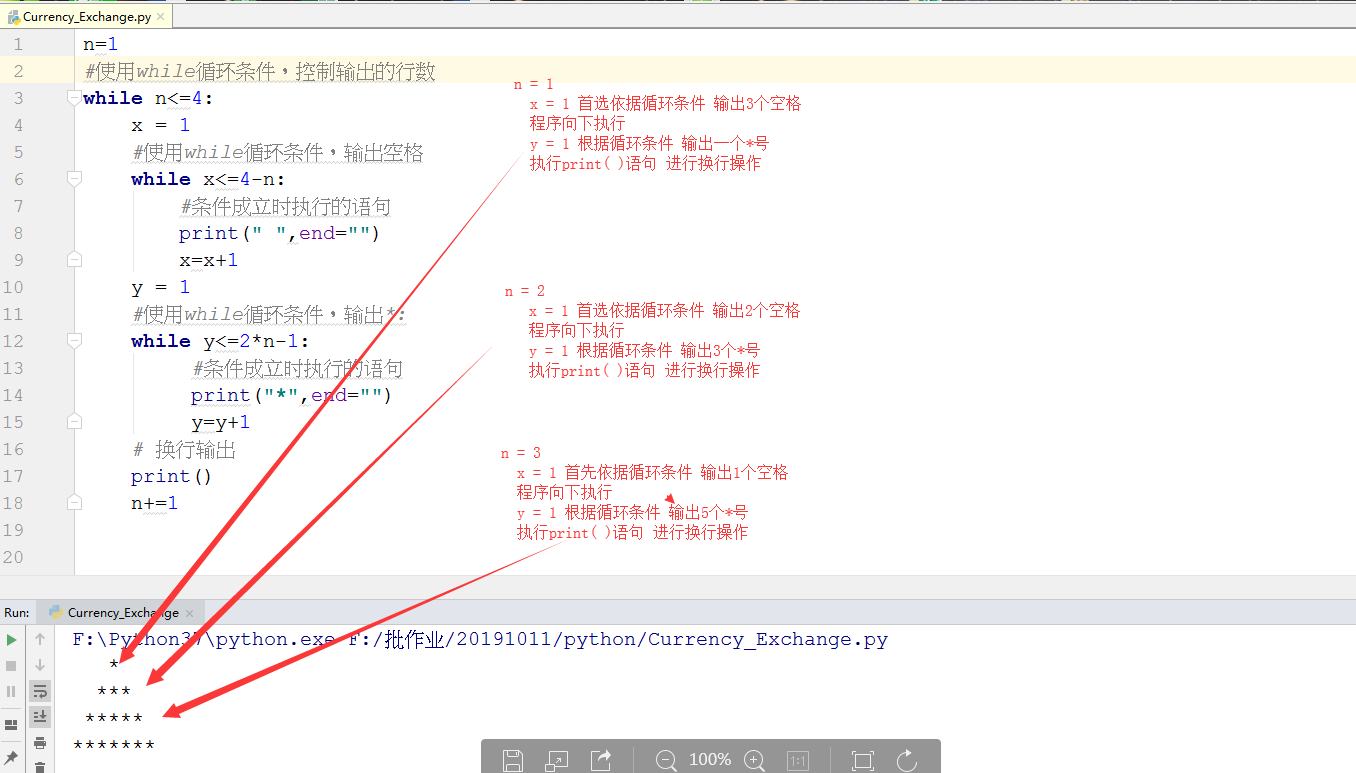
Task: Zoom out with the minus magnifier
Action: click(666, 760)
